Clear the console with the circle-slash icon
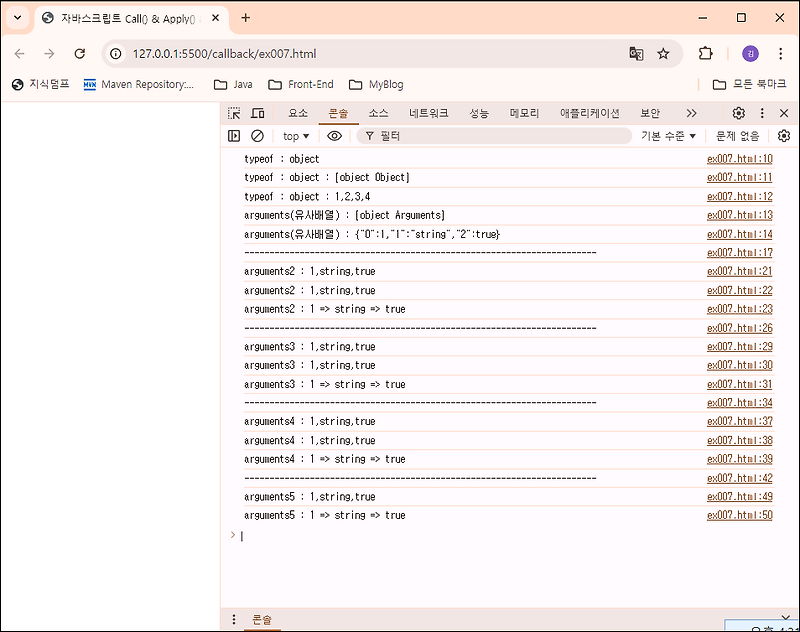The width and height of the screenshot is (800, 632). (x=257, y=135)
